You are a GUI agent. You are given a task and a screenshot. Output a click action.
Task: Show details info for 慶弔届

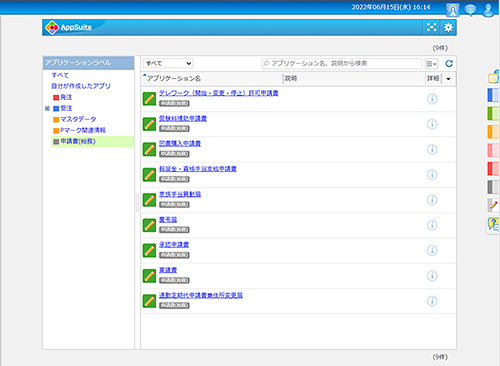[x=432, y=225]
